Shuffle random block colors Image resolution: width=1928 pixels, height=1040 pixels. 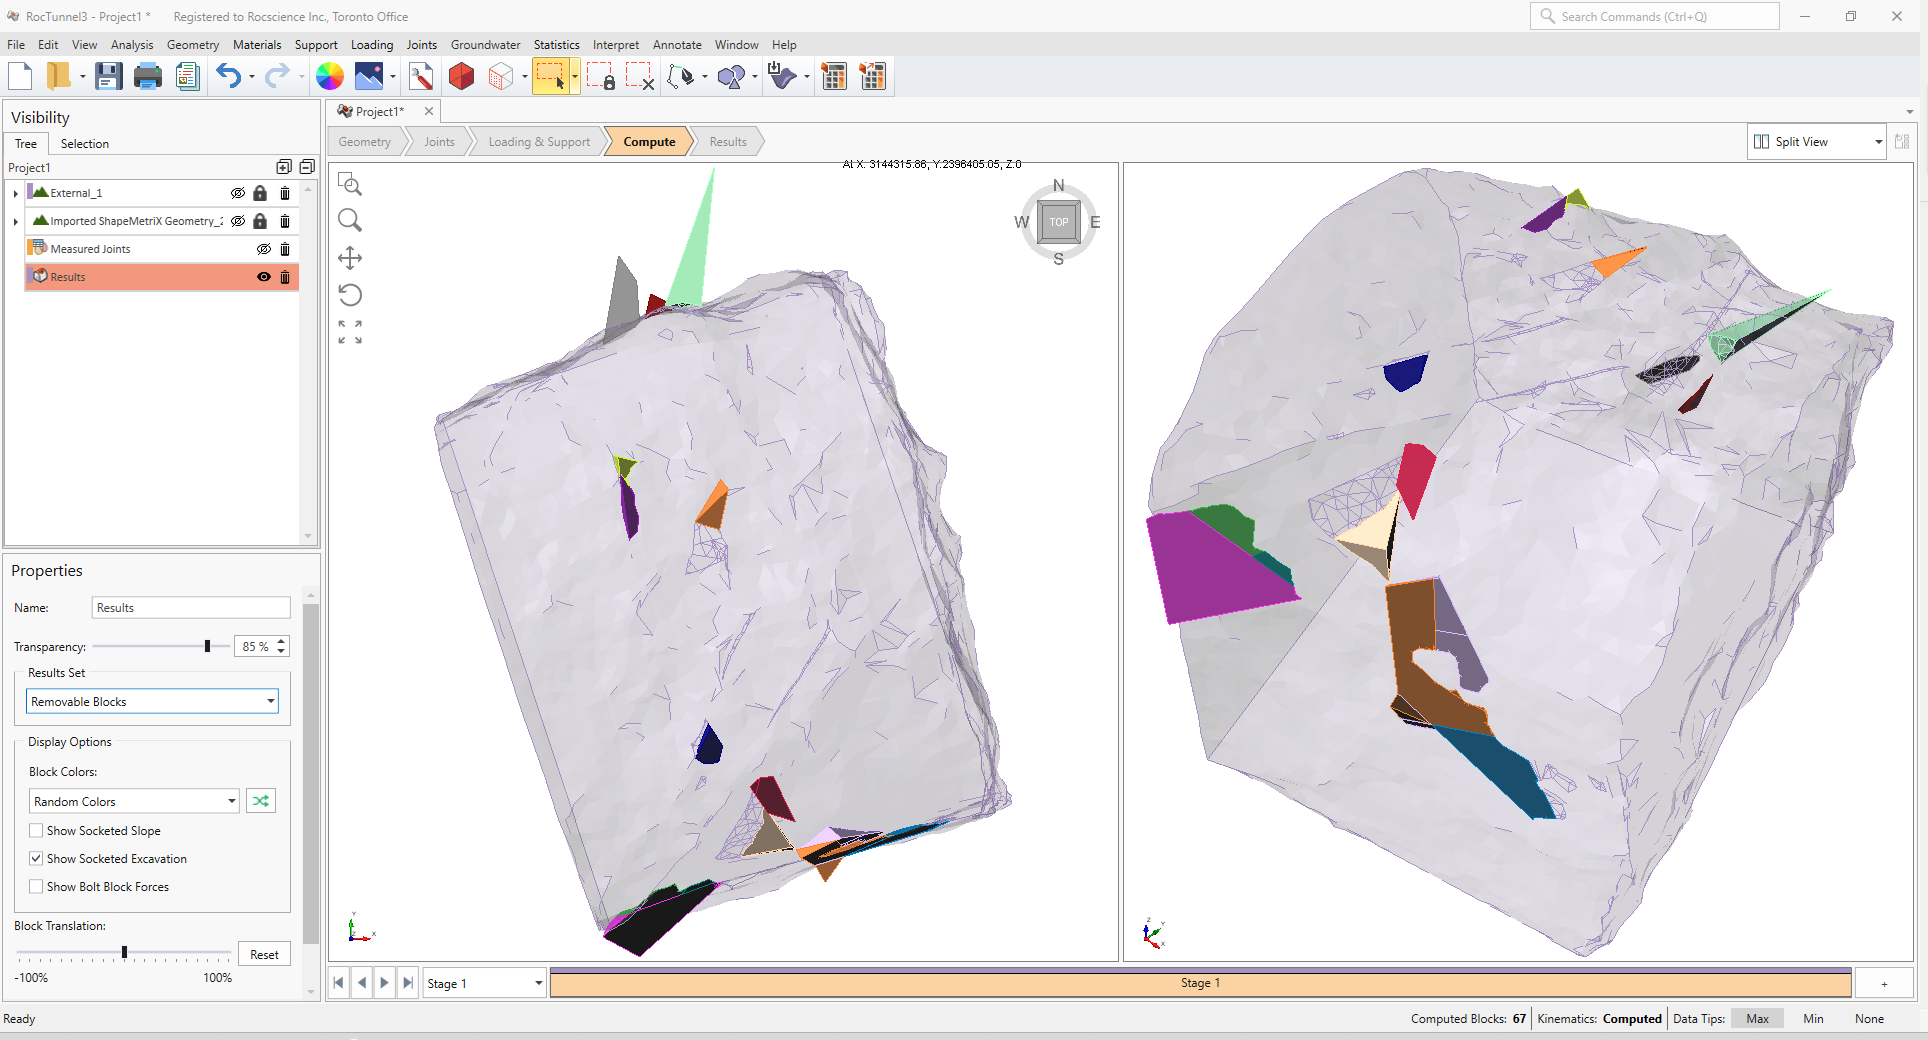(x=261, y=801)
